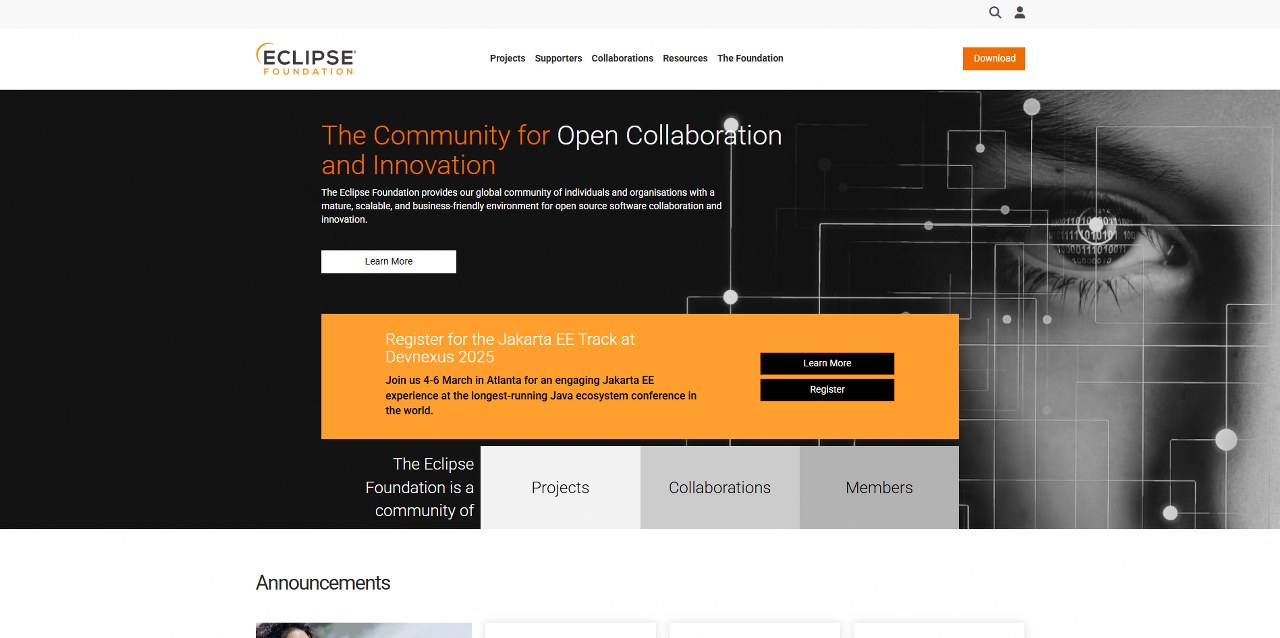Click white Learn More hero button
The height and width of the screenshot is (638, 1280).
click(388, 262)
